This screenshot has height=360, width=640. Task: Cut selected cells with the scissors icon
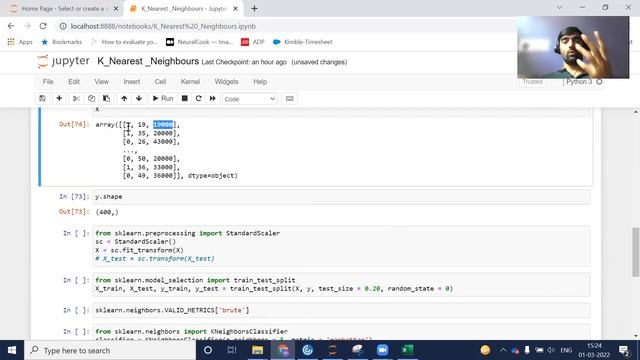76,98
